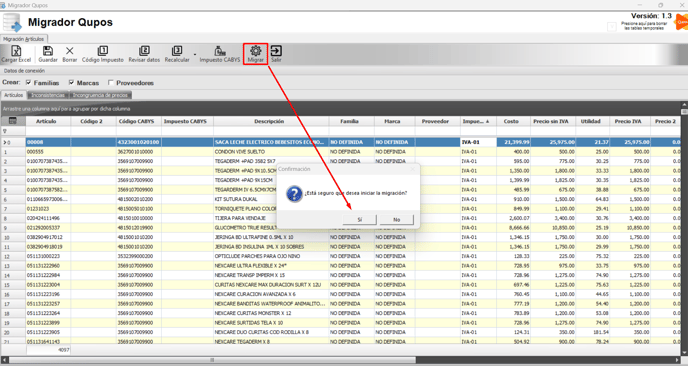Click the question mark icon in the dialog

point(294,194)
